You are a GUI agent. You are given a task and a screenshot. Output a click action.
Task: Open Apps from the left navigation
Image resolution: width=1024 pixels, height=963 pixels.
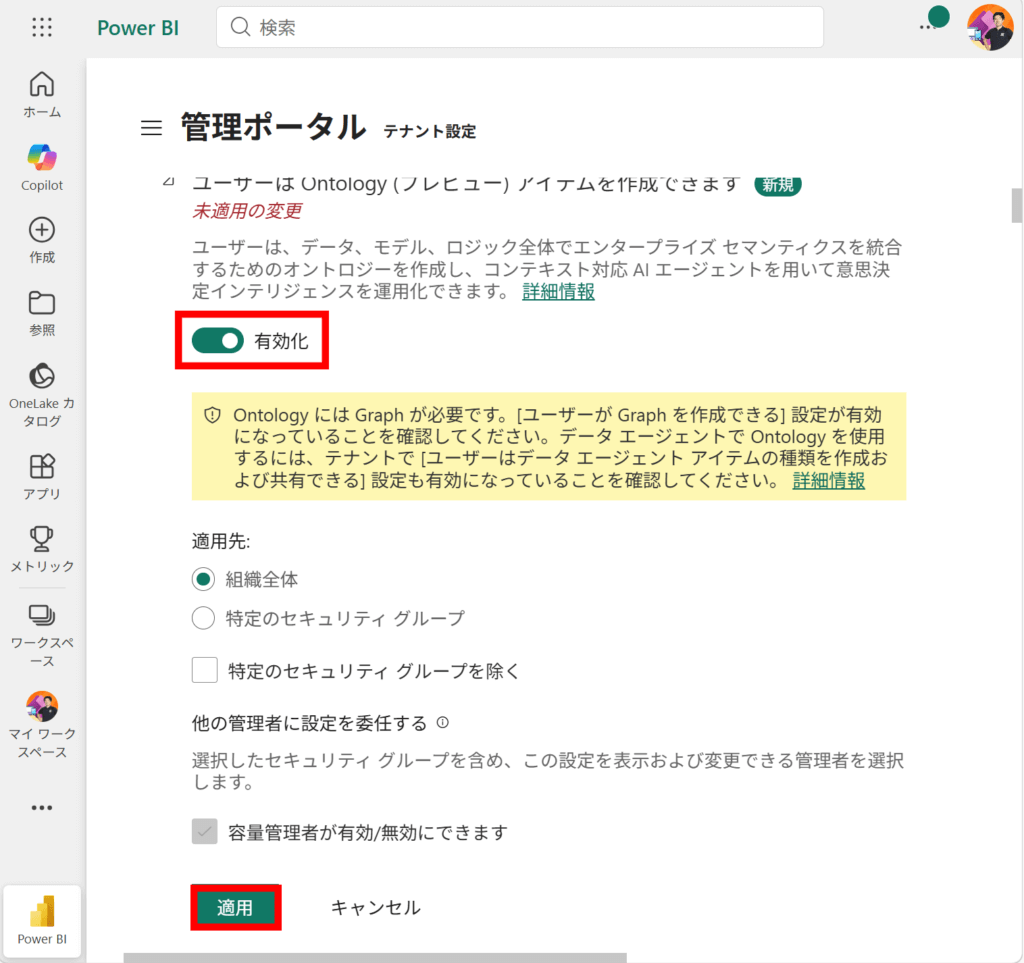pos(42,476)
